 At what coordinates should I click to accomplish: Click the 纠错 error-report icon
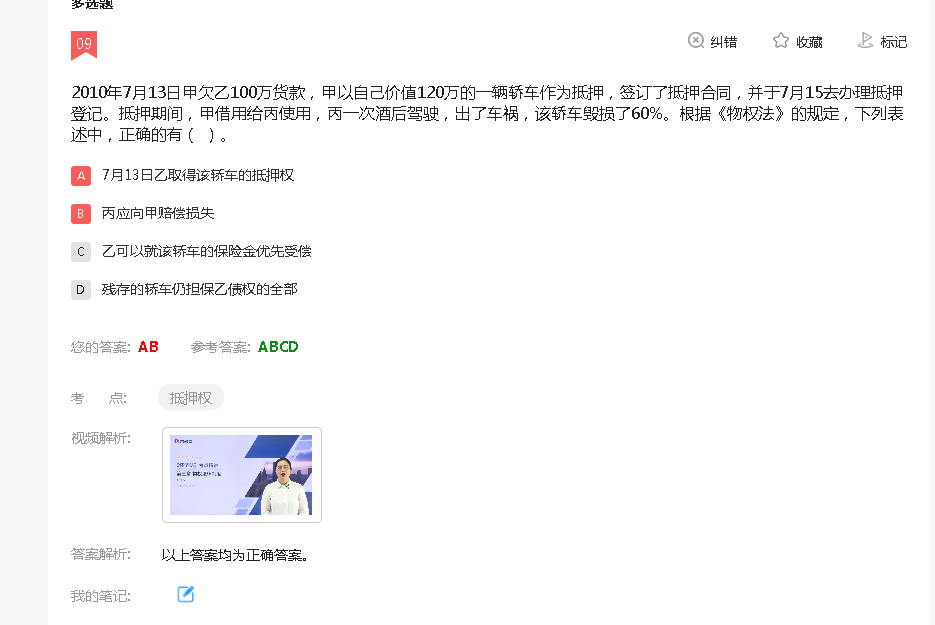point(696,41)
